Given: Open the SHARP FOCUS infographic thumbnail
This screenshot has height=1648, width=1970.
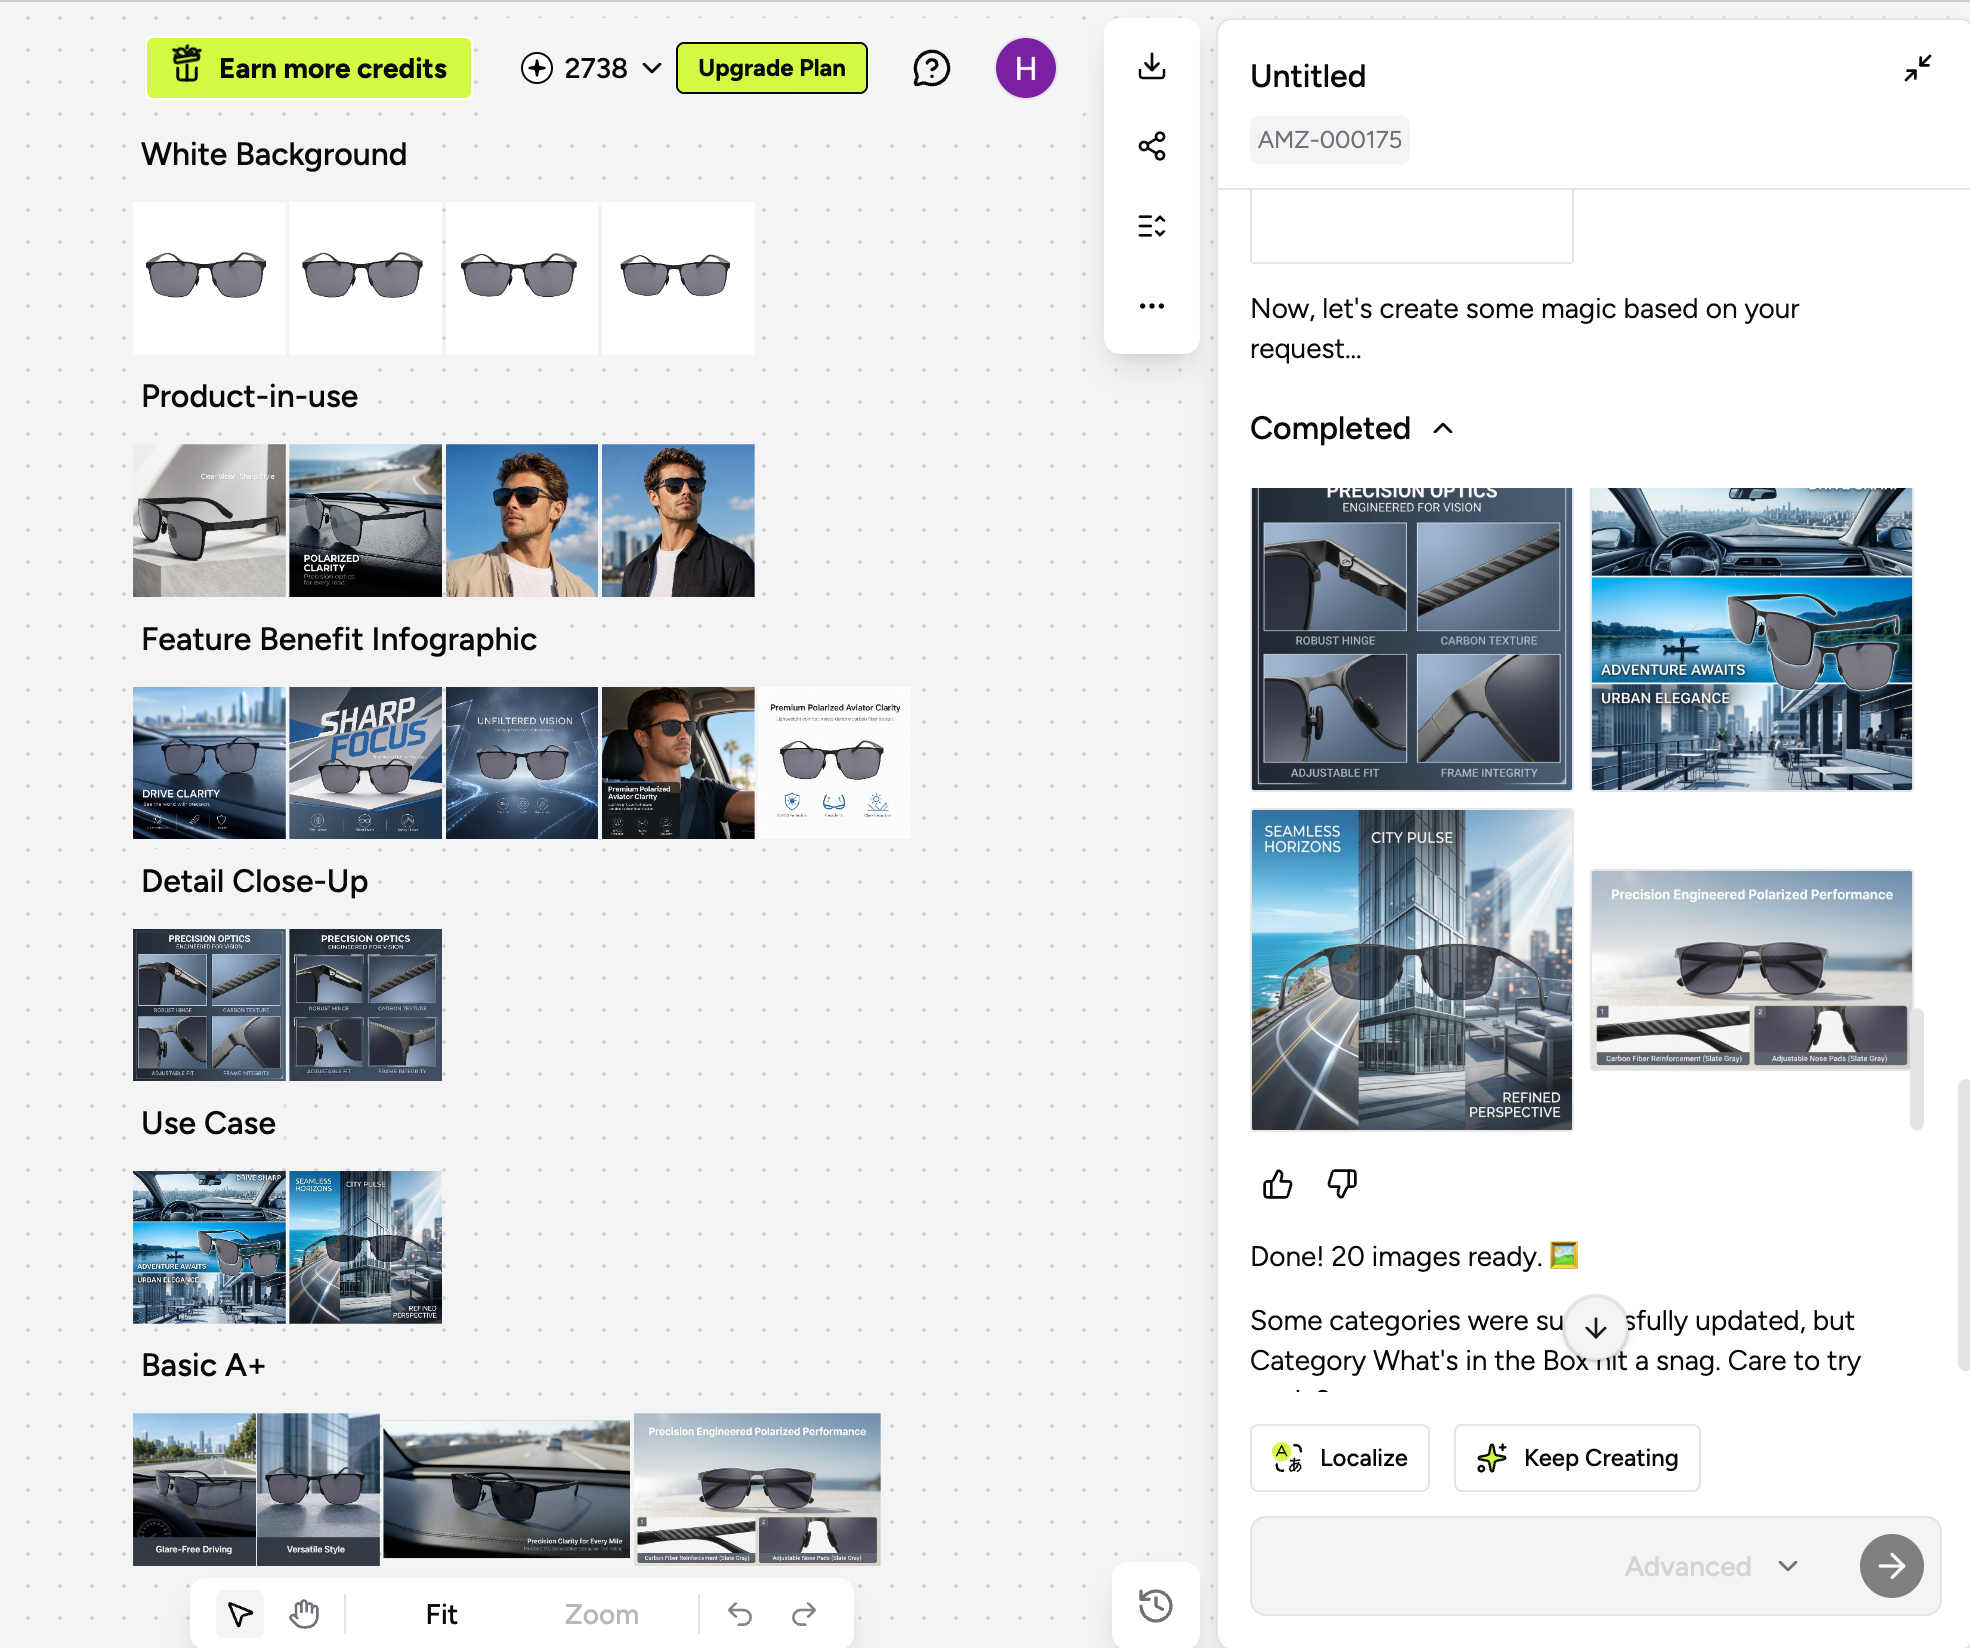Looking at the screenshot, I should point(365,763).
